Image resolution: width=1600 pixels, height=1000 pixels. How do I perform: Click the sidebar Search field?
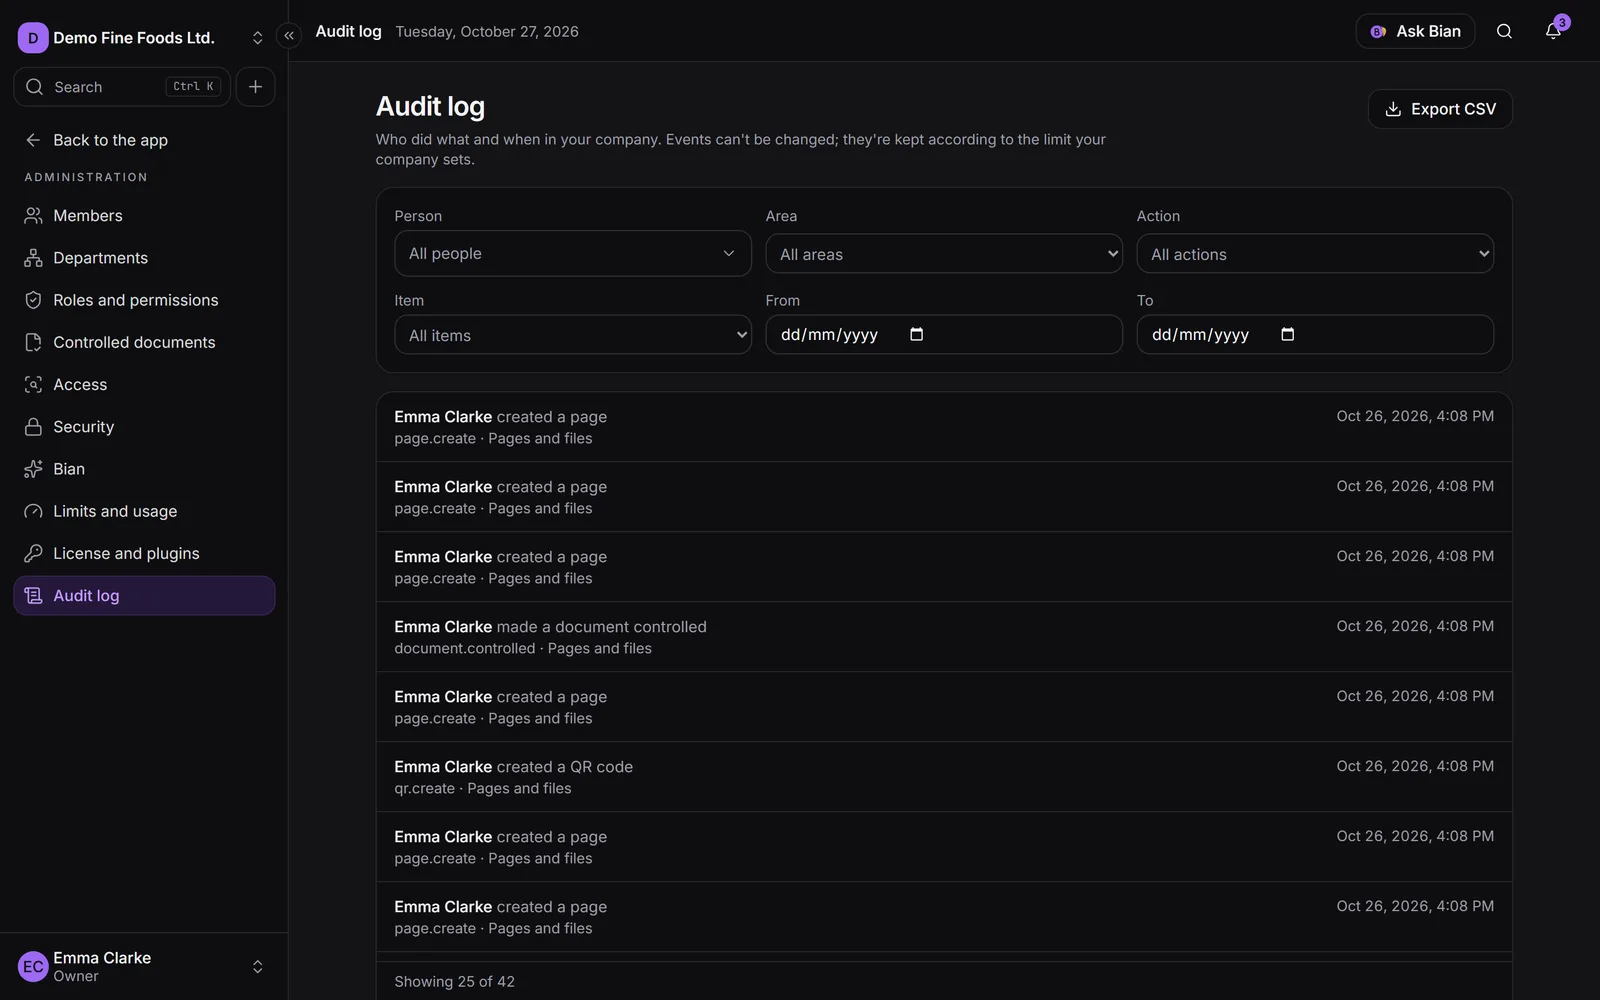[122, 87]
